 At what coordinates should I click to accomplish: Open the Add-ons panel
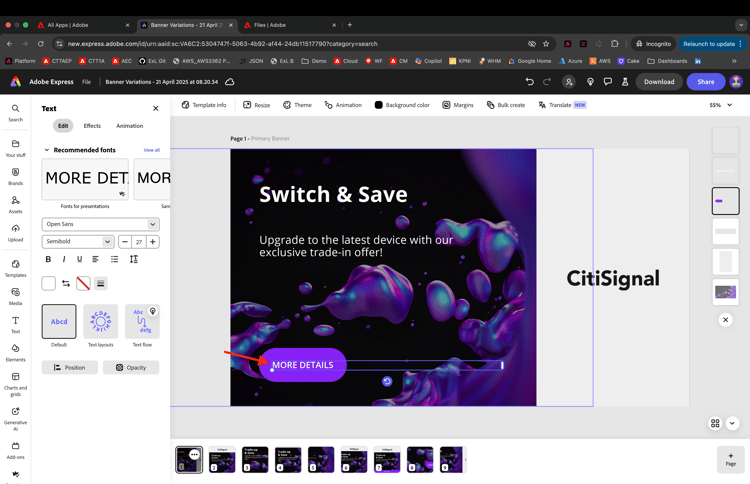15,450
